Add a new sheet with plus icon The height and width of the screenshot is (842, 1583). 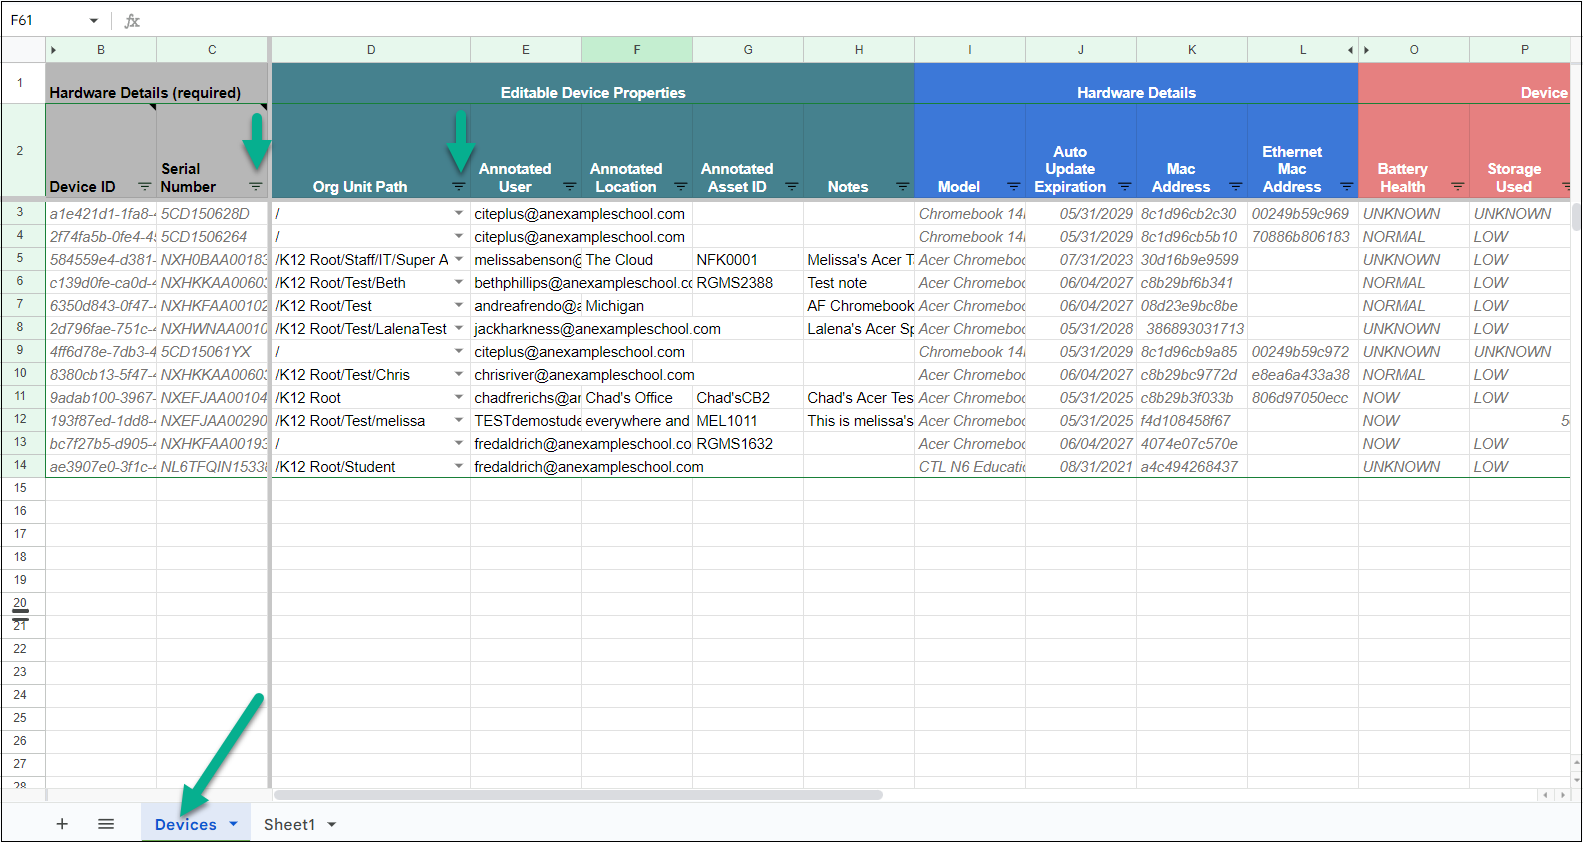pos(62,824)
